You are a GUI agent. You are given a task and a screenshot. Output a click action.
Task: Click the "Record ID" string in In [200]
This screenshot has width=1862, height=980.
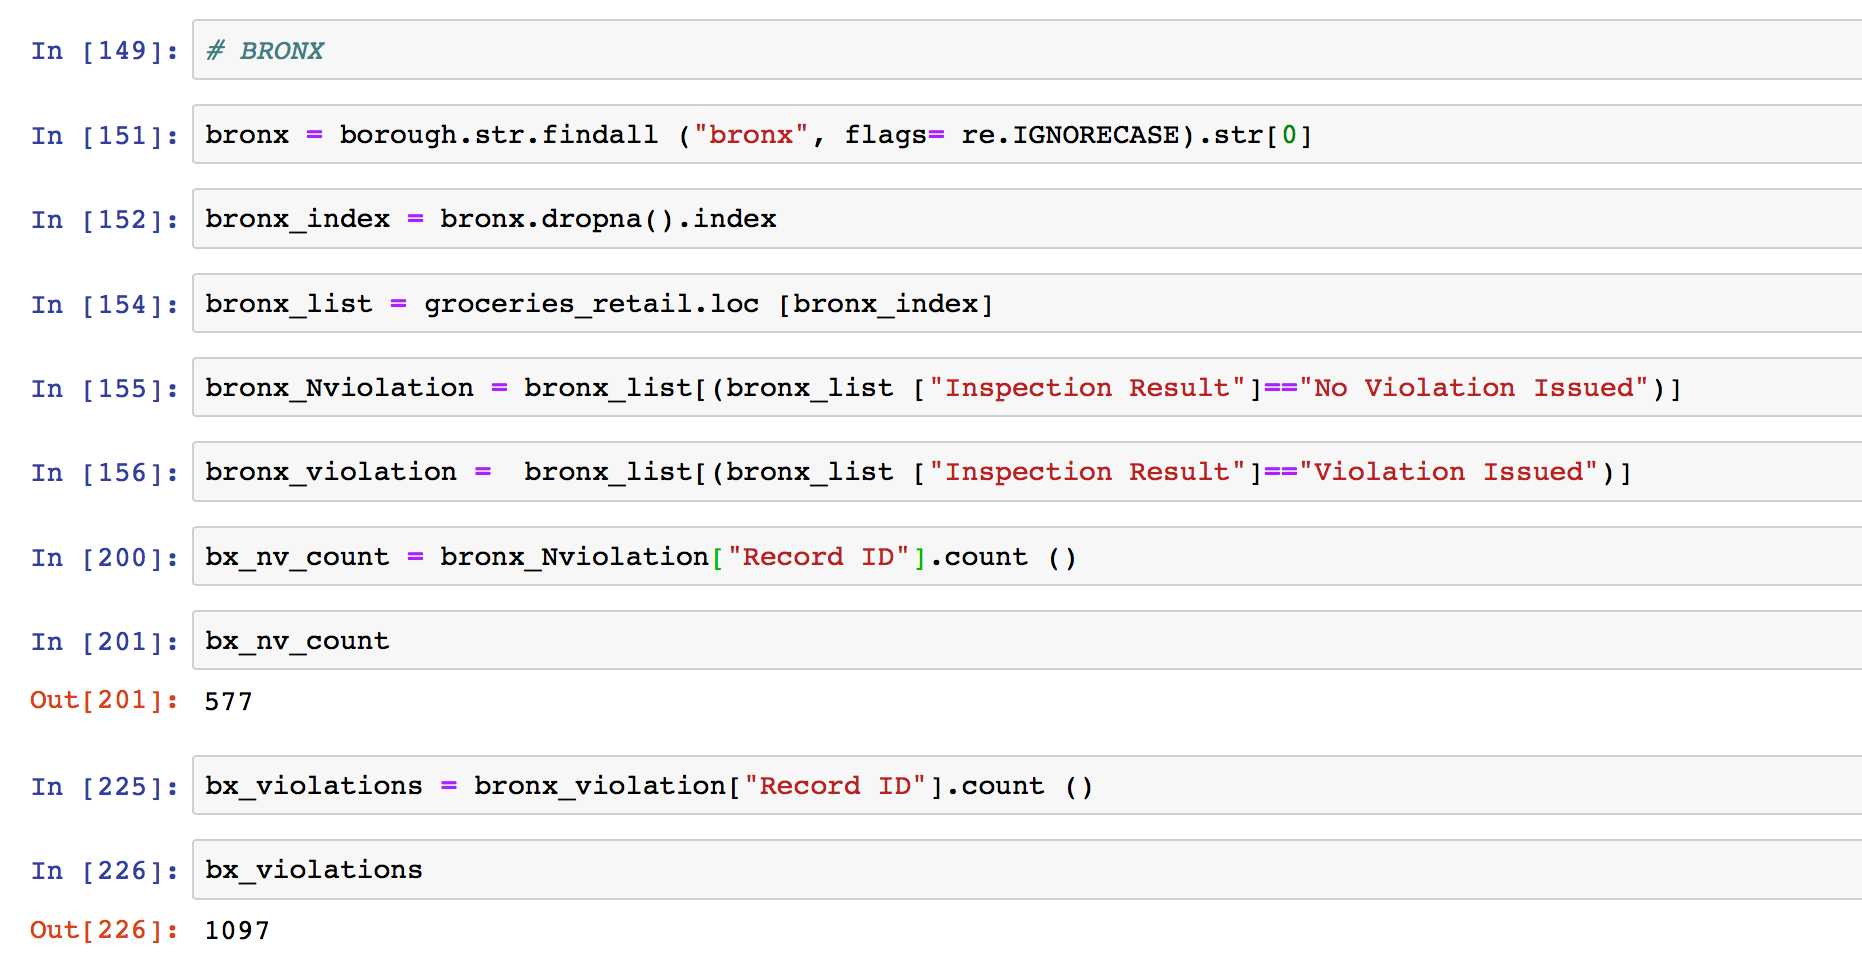pos(819,556)
